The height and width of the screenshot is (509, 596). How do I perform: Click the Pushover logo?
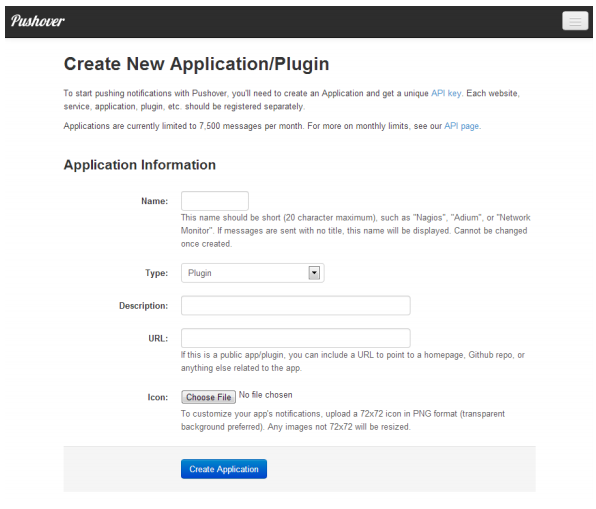[x=38, y=21]
